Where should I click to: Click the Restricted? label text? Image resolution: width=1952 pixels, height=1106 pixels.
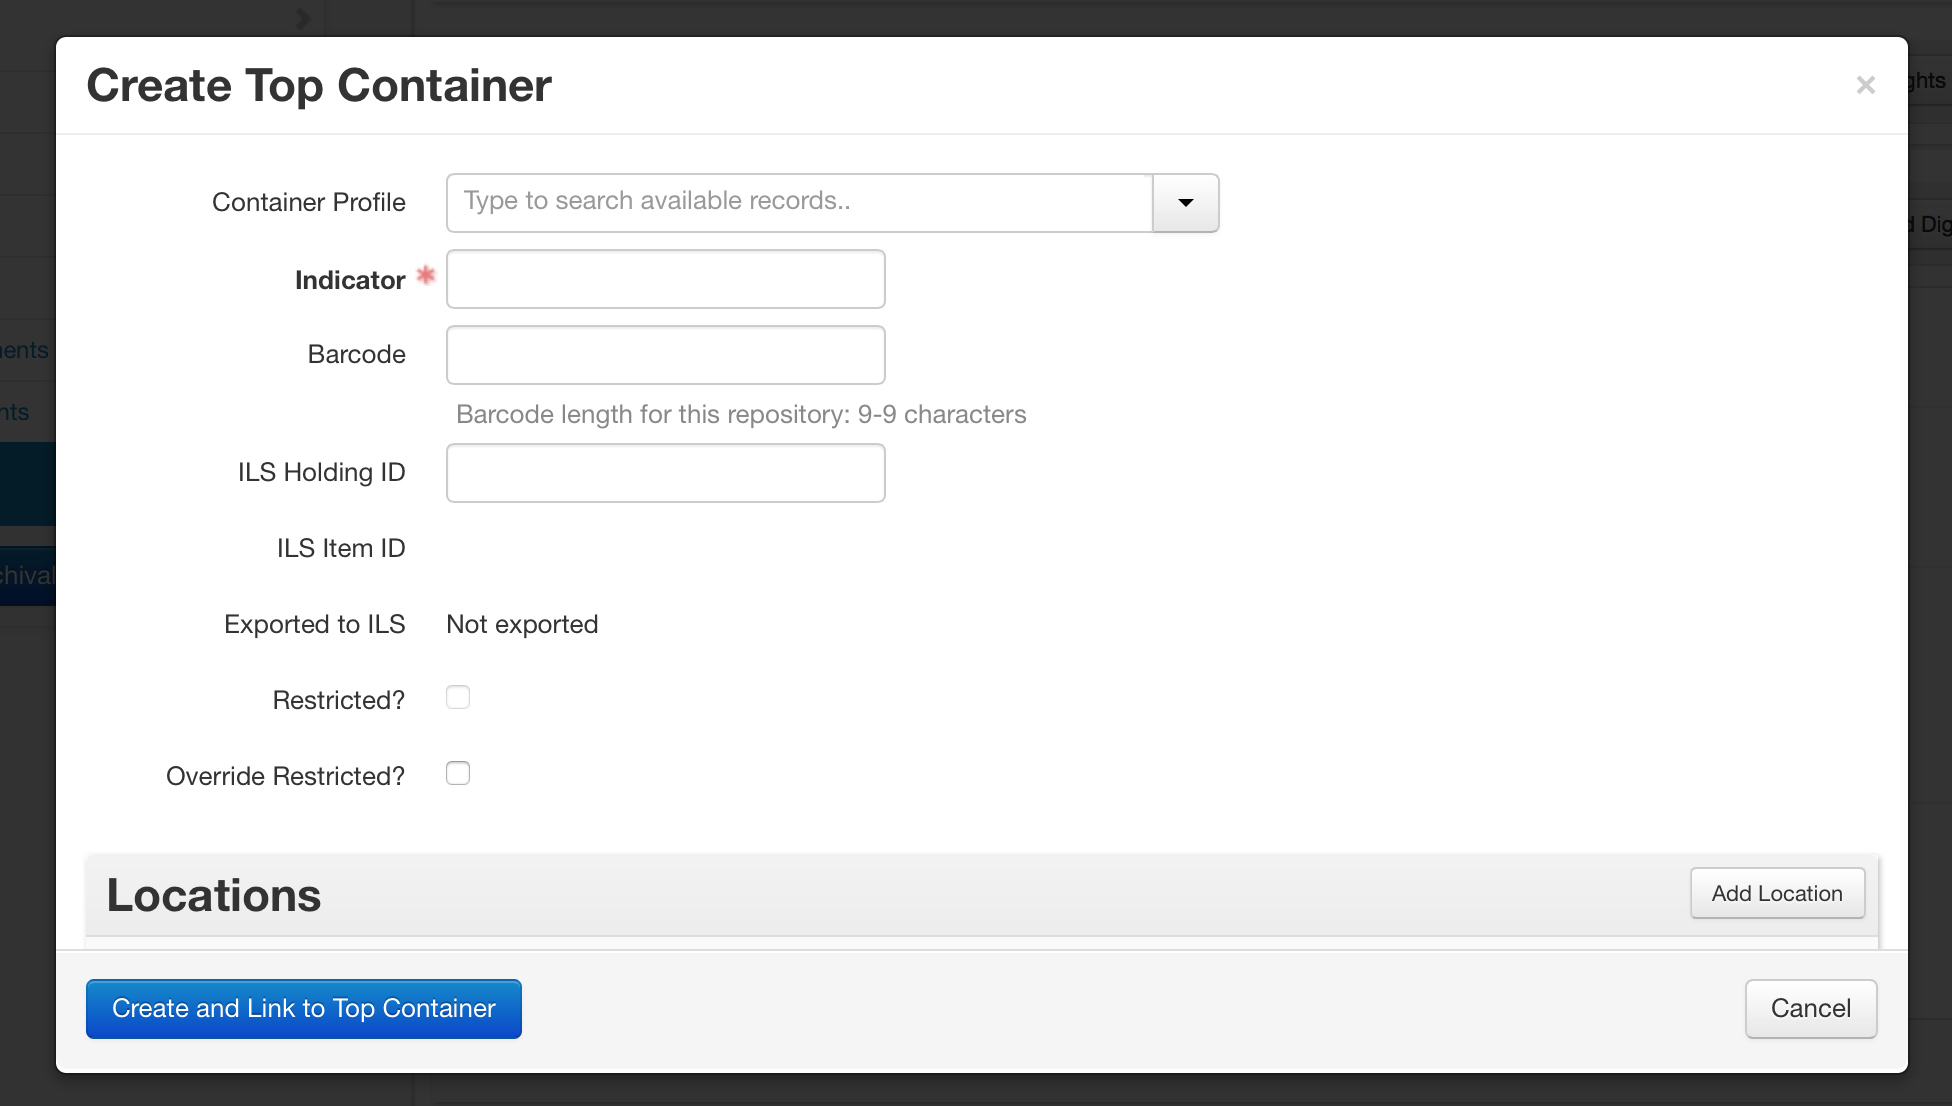tap(339, 700)
